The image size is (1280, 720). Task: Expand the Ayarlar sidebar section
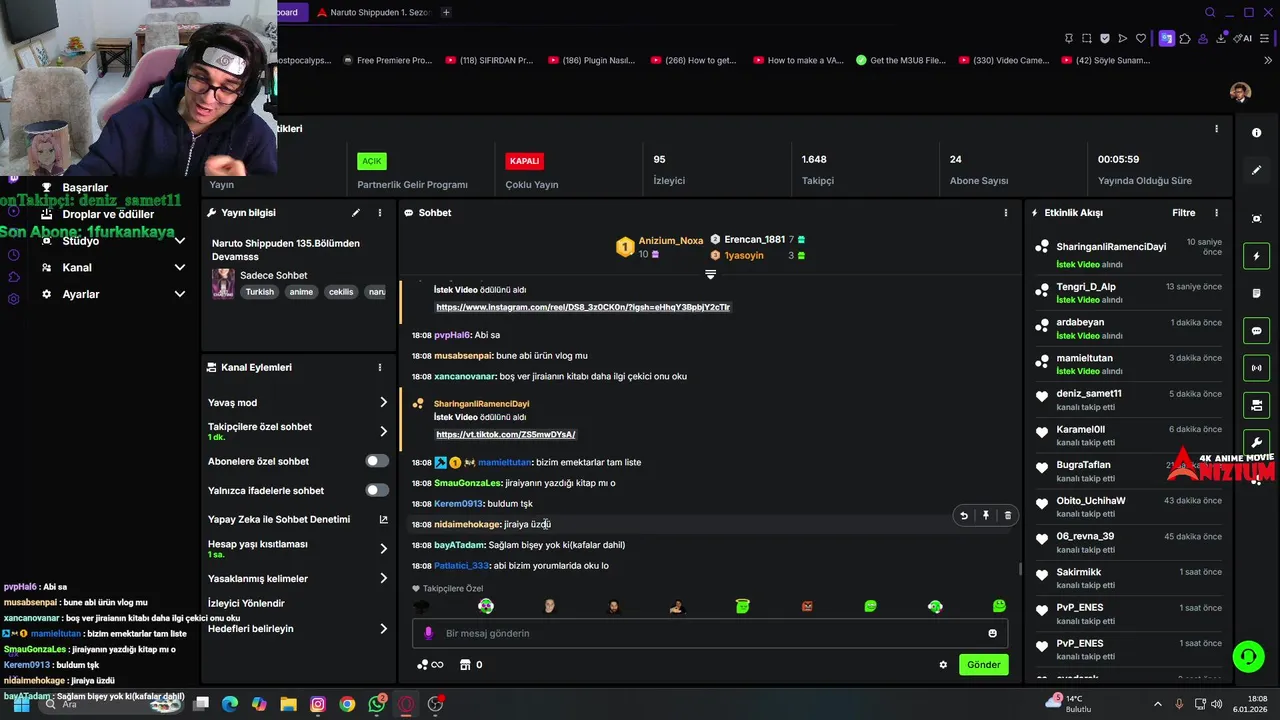180,294
